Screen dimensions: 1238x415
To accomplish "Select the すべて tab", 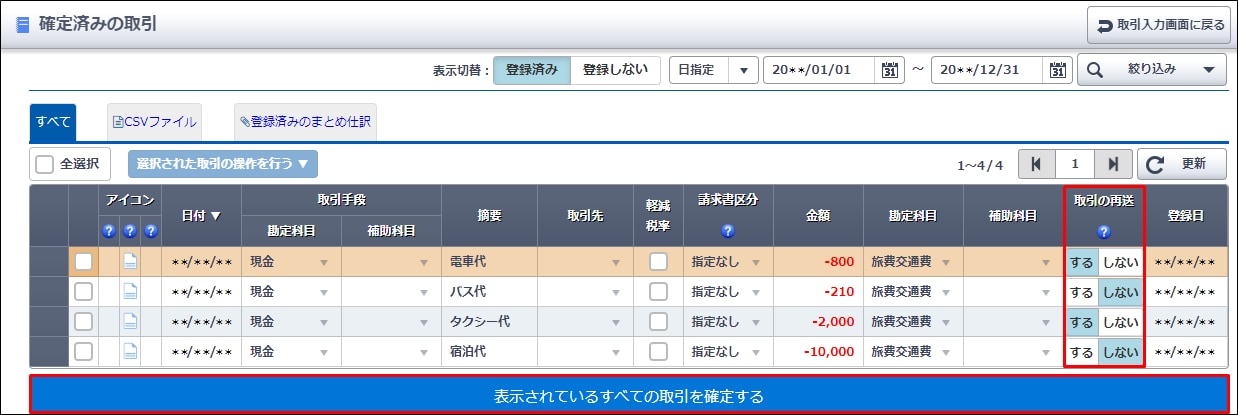I will coord(54,122).
